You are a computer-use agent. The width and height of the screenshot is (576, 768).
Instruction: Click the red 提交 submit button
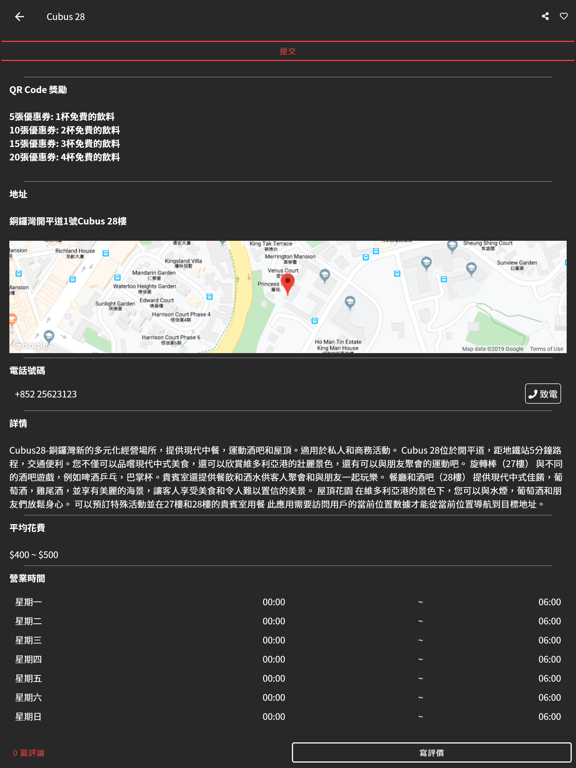pyautogui.click(x=288, y=51)
